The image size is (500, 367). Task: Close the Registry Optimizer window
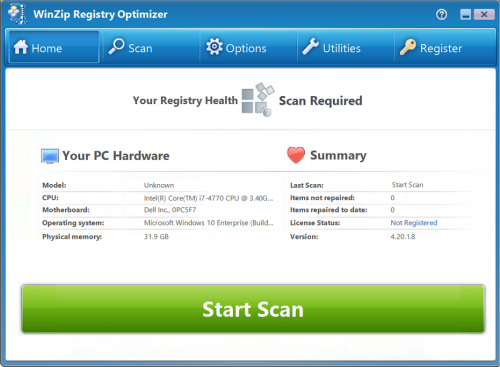pos(484,15)
